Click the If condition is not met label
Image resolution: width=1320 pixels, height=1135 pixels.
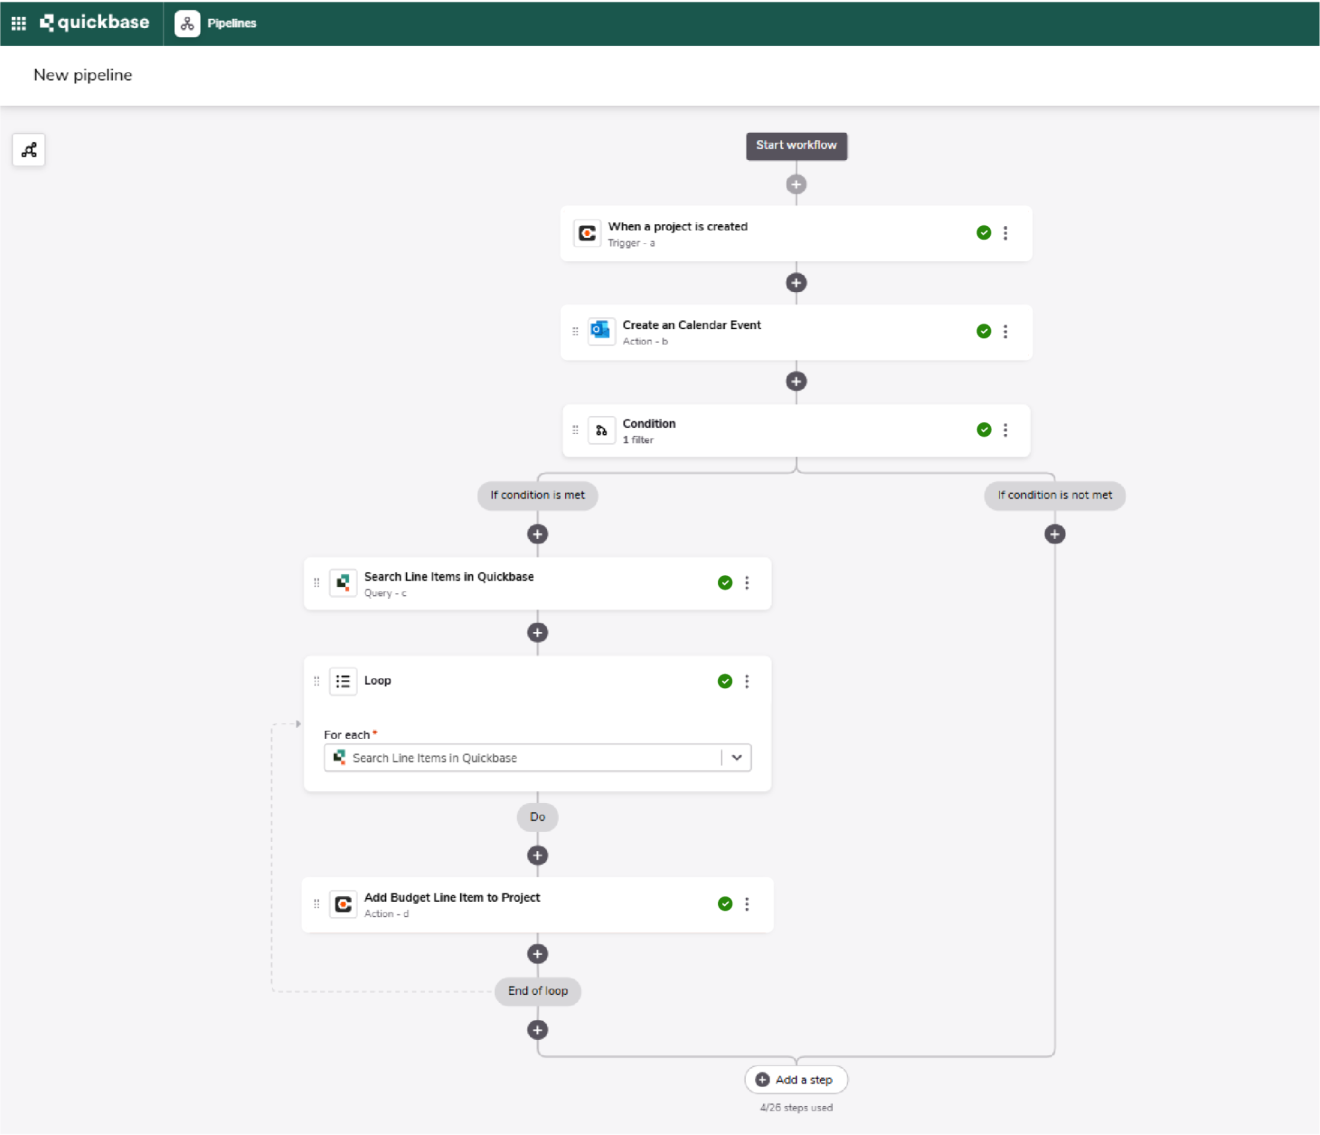coord(1054,495)
